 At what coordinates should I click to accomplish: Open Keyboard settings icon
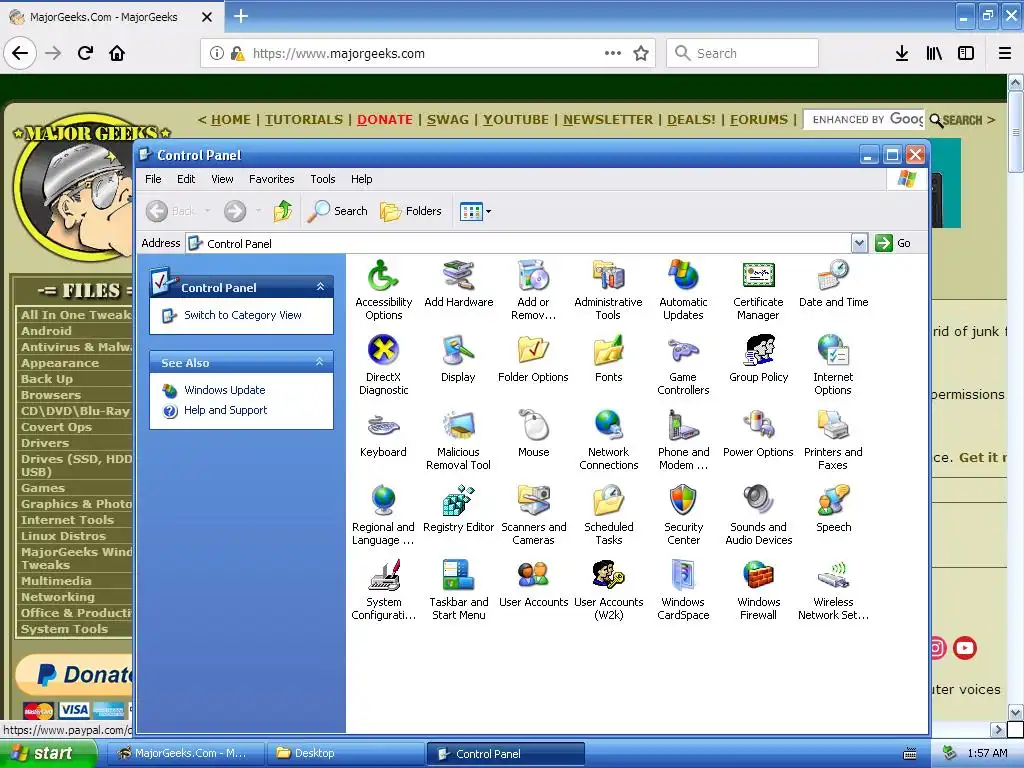[x=383, y=434]
